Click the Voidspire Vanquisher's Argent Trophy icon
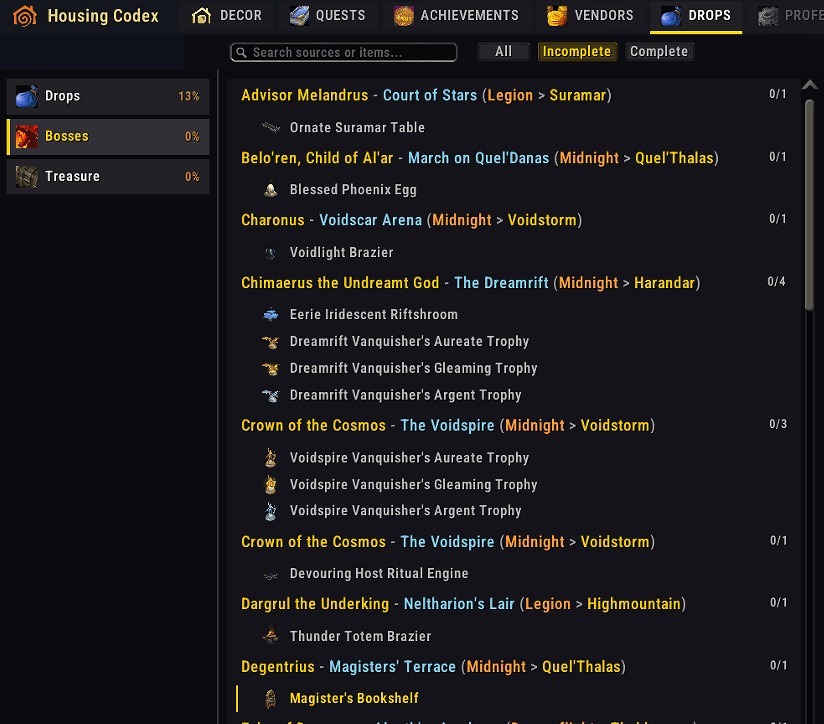 coord(271,511)
